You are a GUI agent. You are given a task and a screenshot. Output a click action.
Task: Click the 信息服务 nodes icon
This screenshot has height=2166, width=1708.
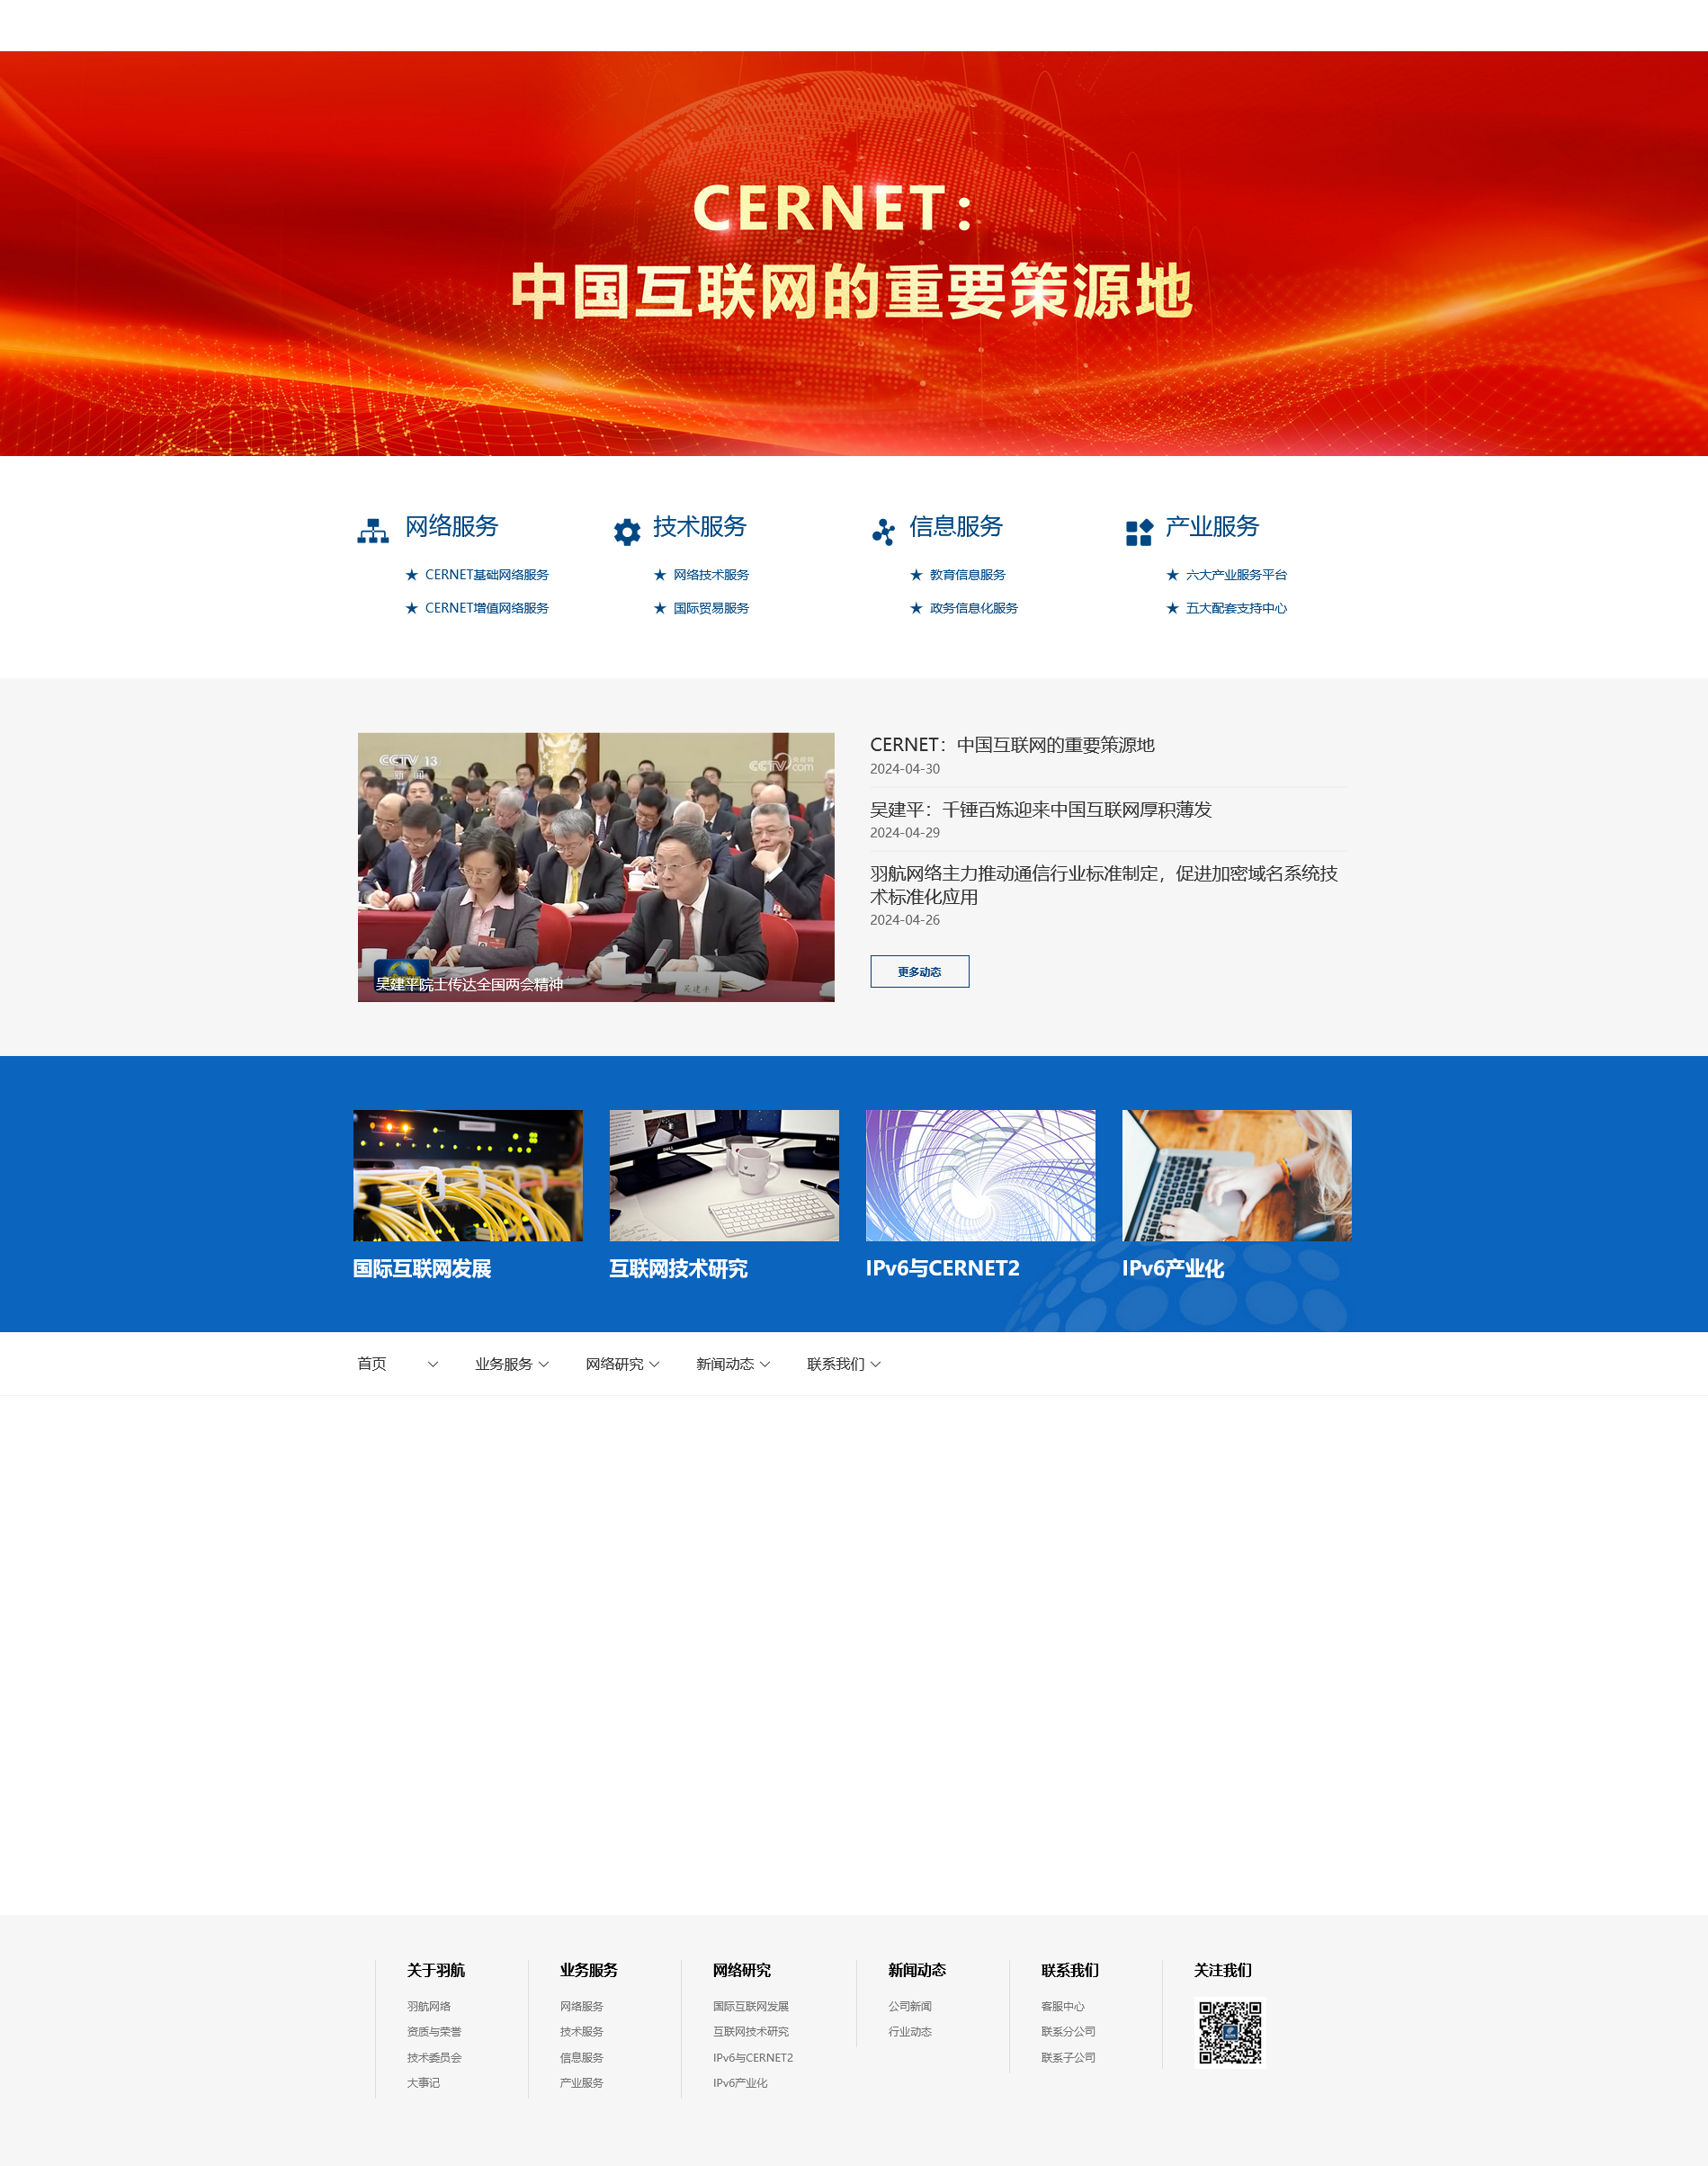[883, 532]
